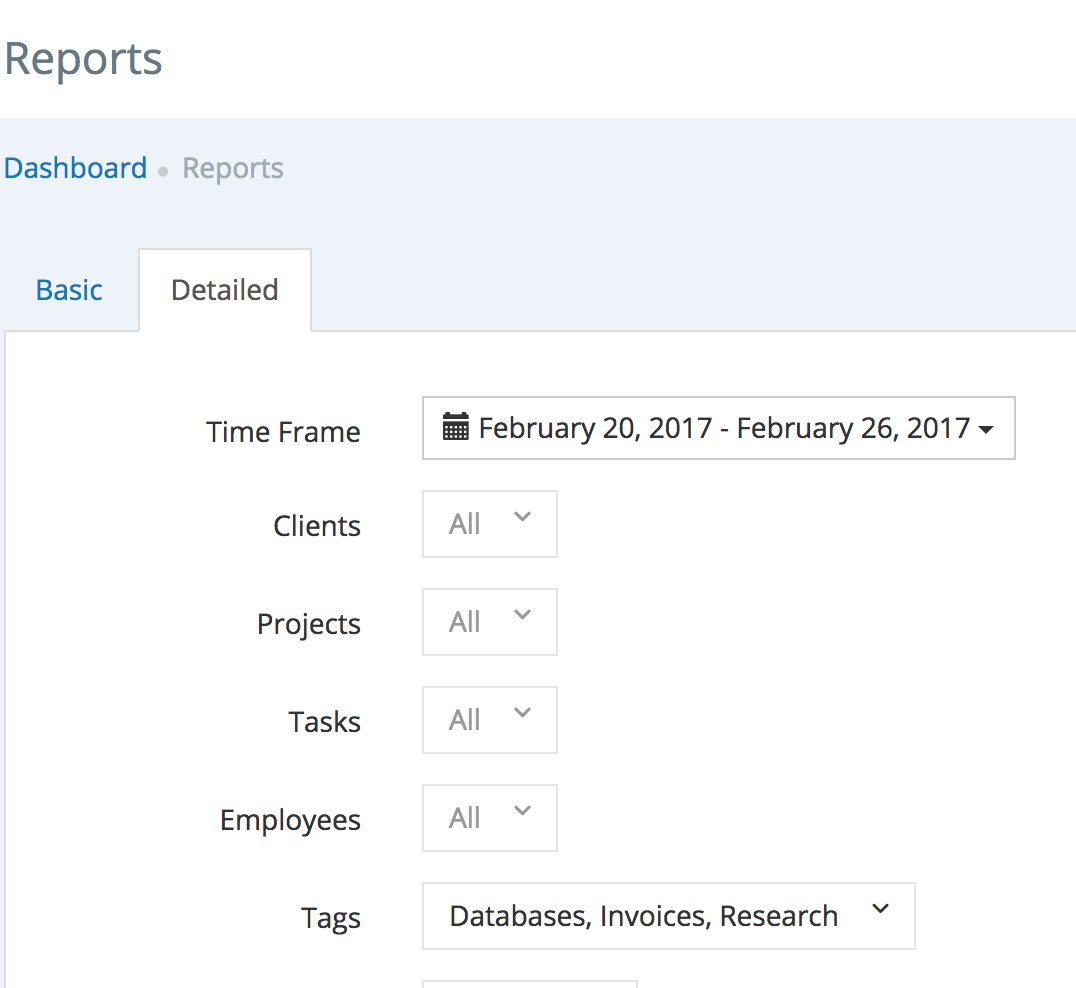This screenshot has height=988, width=1076.
Task: Click the Projects dropdown chevron
Action: 522,616
